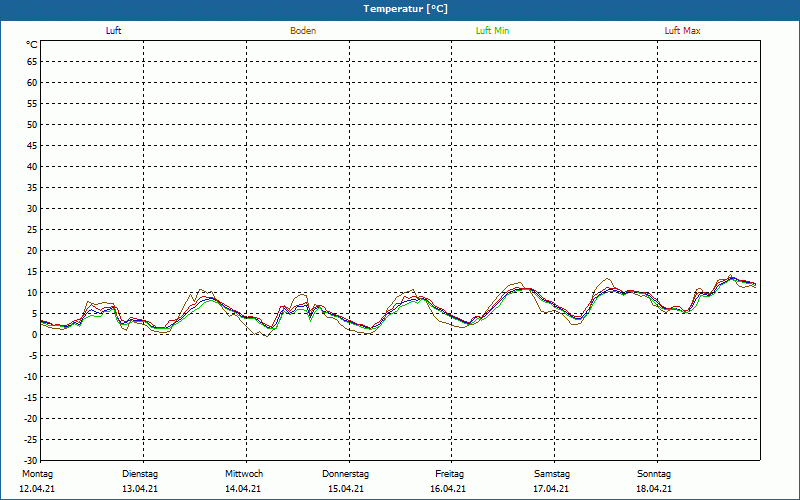800x500 pixels.
Task: Click the -25 value on temperature axis
Action: [x=31, y=439]
